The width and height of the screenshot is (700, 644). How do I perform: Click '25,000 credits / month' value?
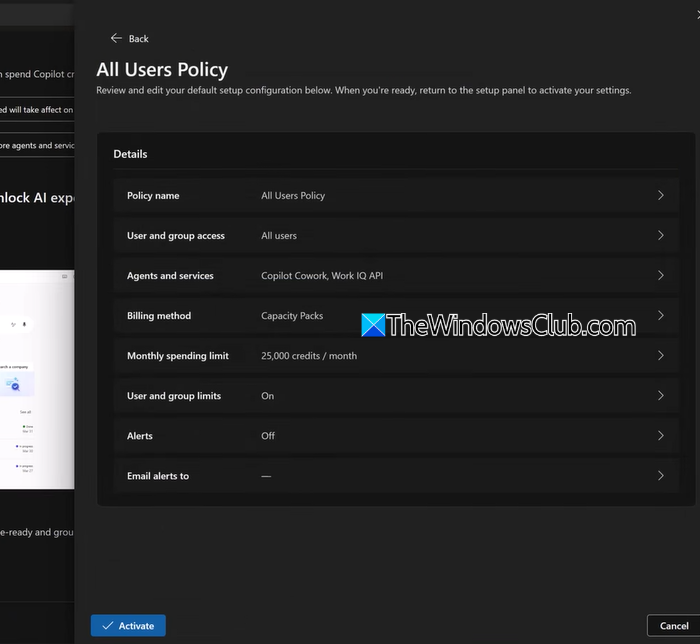(309, 356)
